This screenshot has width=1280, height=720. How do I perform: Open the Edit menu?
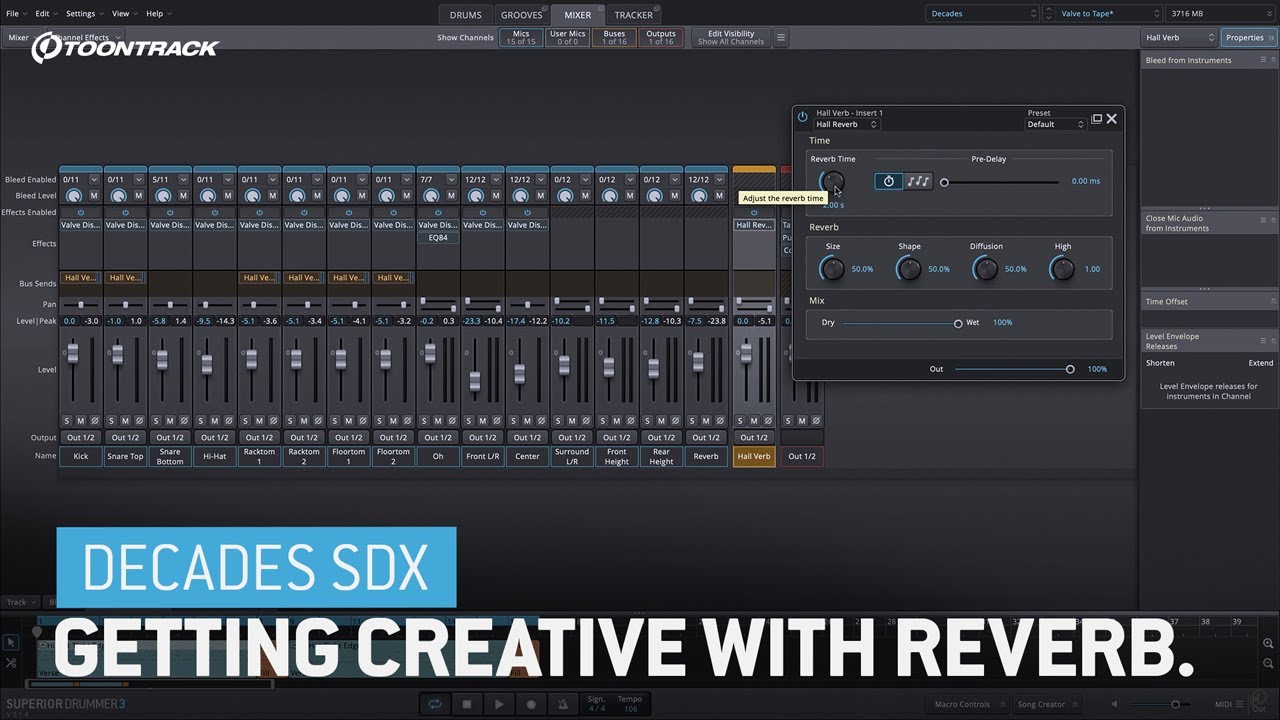pyautogui.click(x=45, y=14)
